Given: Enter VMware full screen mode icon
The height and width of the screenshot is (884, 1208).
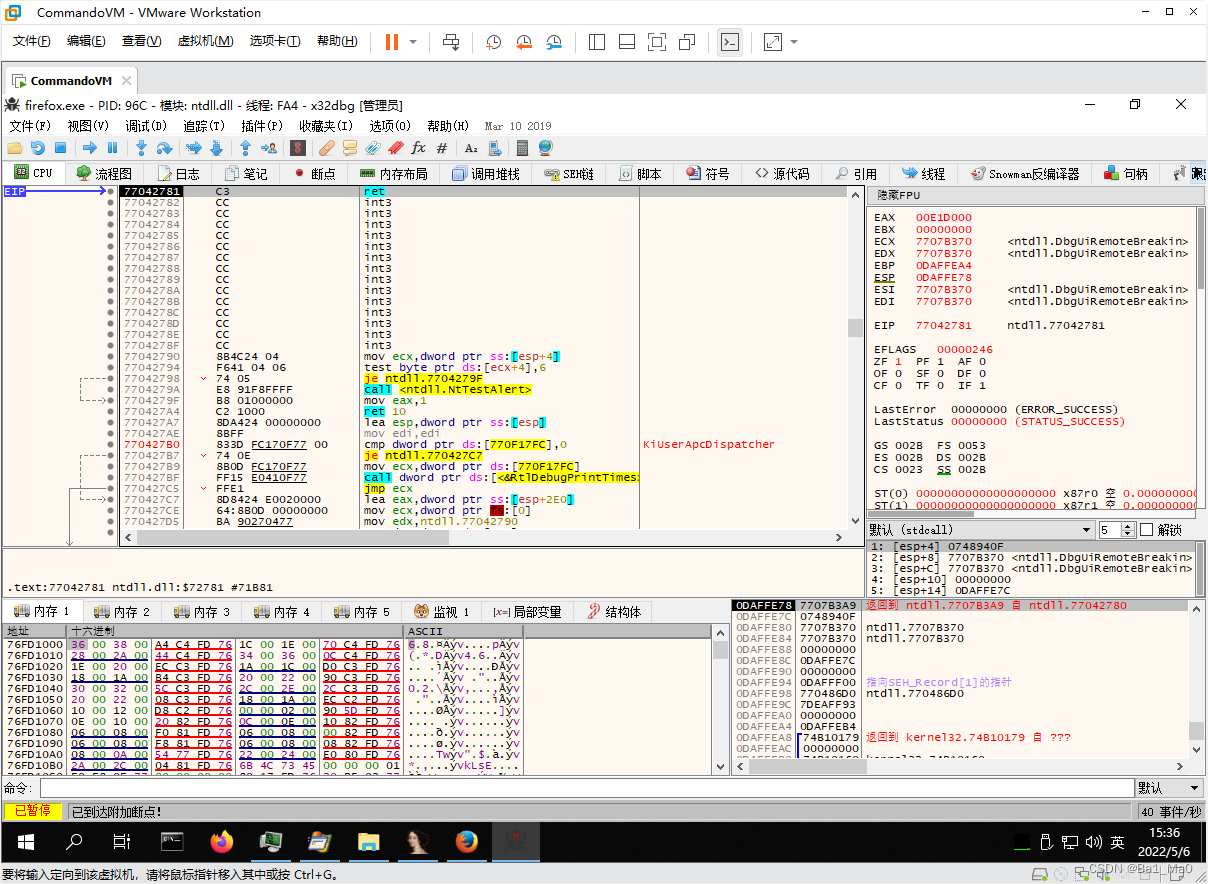Looking at the screenshot, I should click(x=657, y=42).
